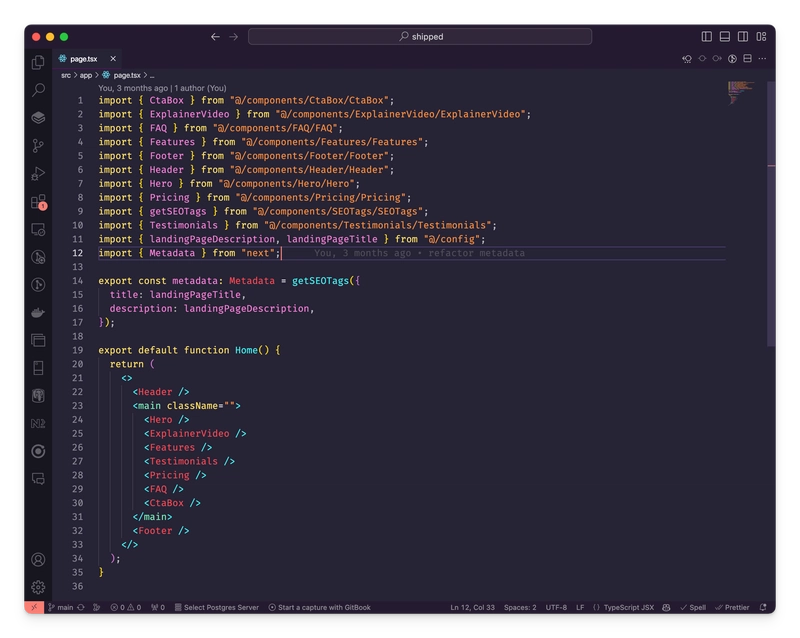Click the '<Testimonials />' tag on line 27
The image size is (800, 638).
[189, 461]
